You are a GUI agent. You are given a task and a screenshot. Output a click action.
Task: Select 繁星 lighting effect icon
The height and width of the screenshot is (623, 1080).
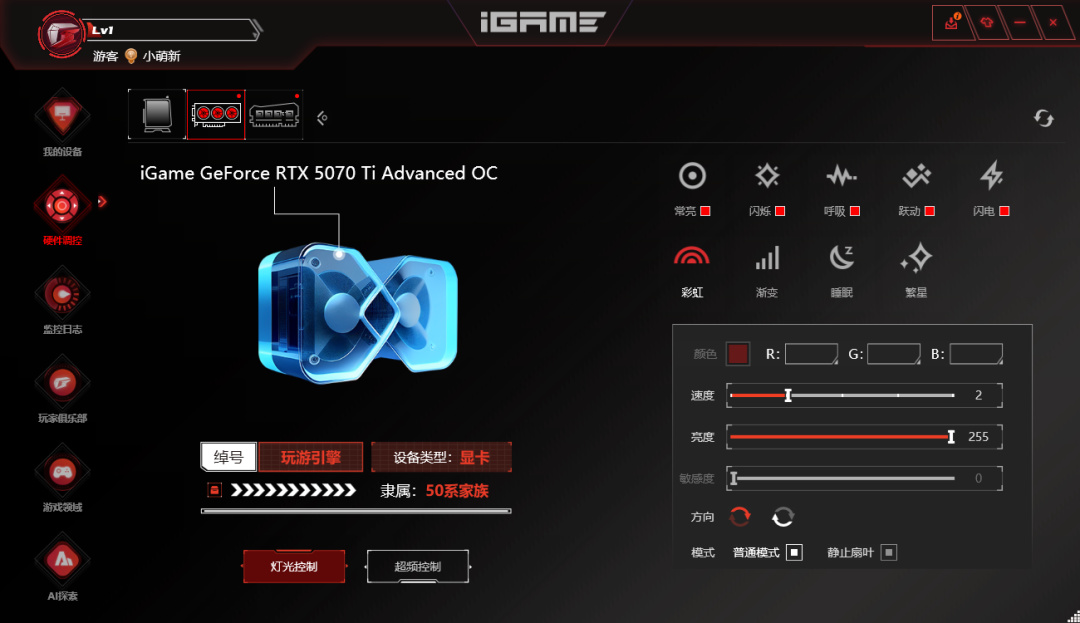916,258
